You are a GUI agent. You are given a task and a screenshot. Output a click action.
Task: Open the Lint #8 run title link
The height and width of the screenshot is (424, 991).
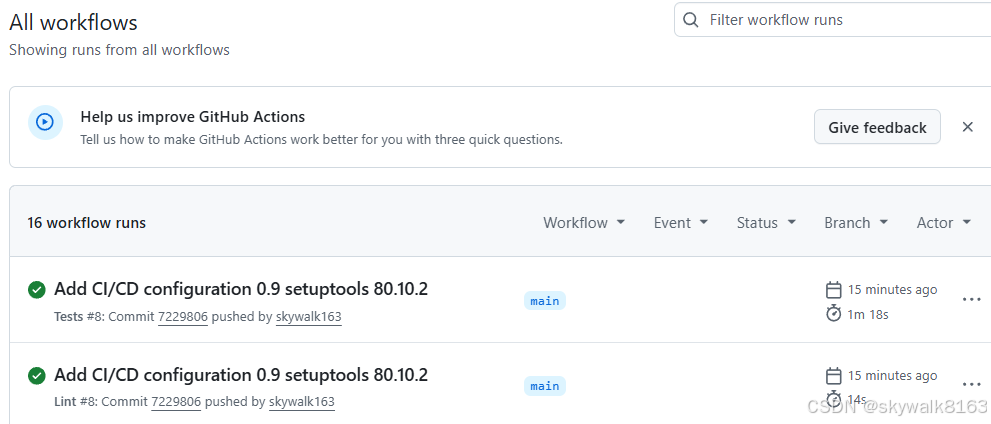241,375
